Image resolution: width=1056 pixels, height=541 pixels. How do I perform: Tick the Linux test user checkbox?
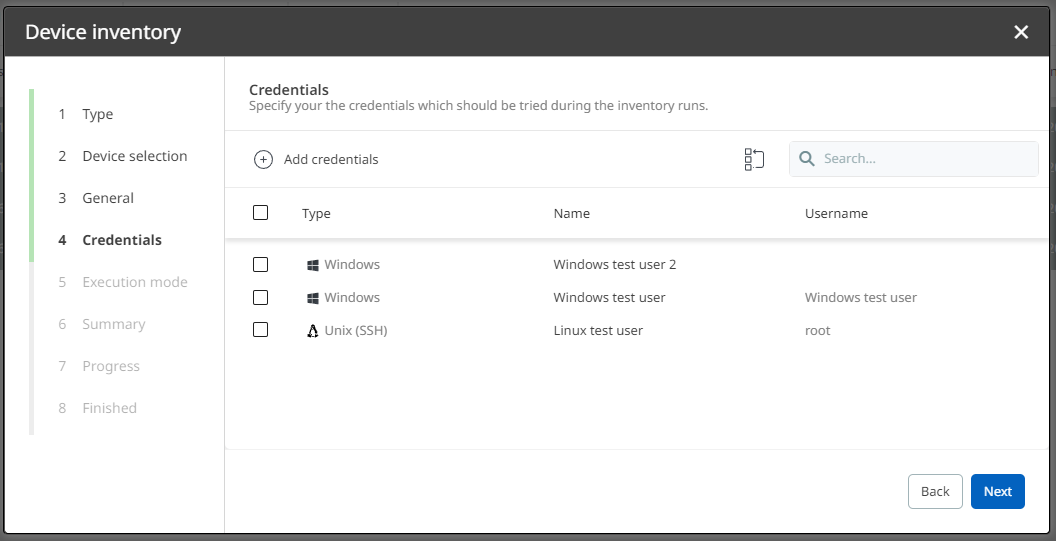click(261, 330)
